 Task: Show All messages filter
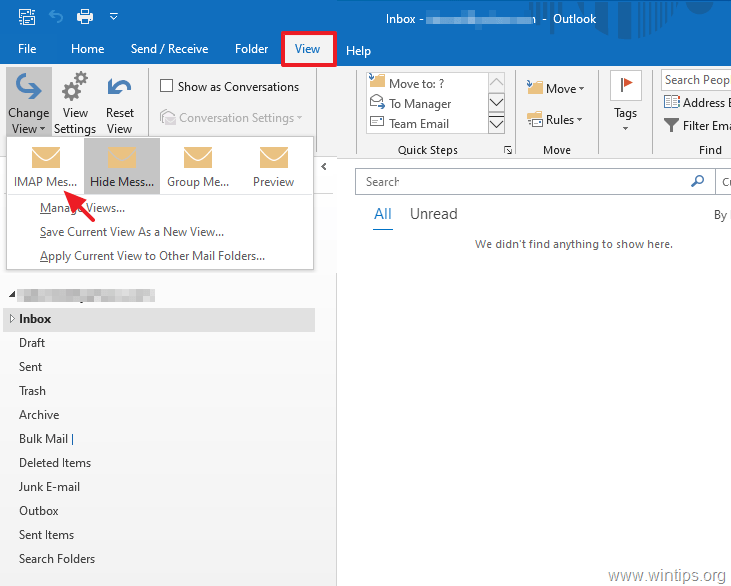[383, 214]
